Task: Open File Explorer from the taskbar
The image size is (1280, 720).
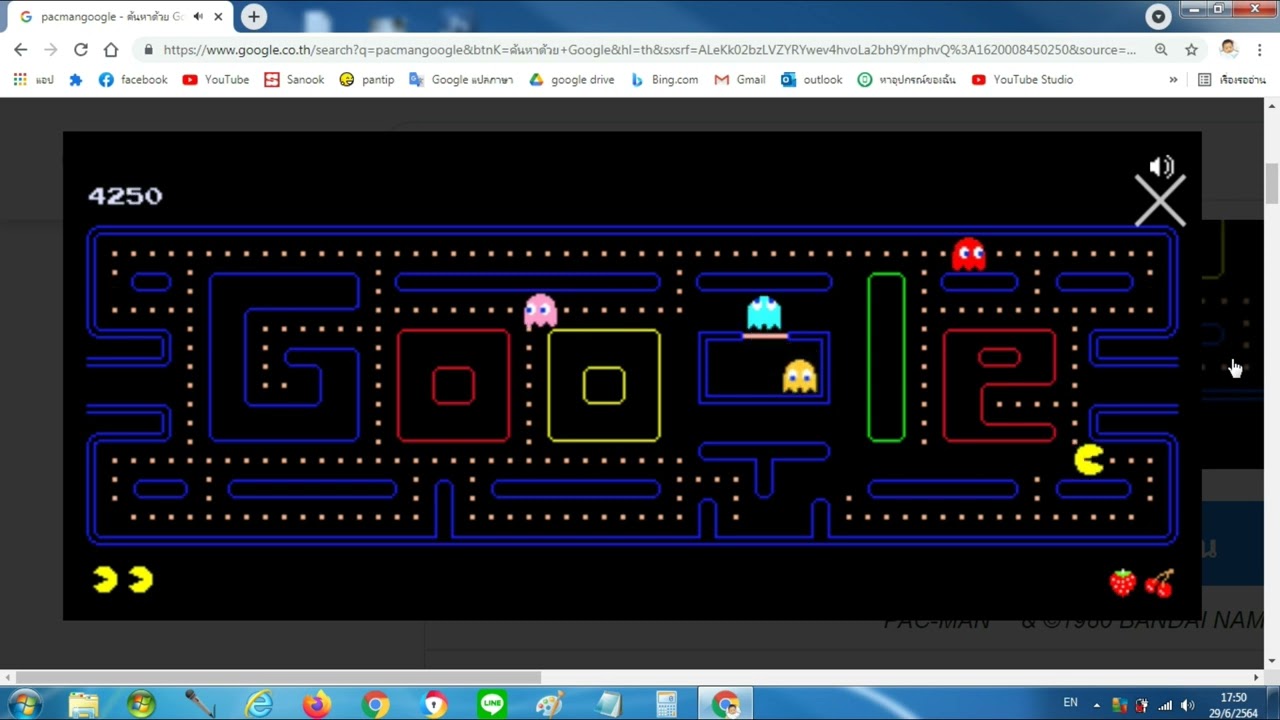Action: [x=83, y=705]
